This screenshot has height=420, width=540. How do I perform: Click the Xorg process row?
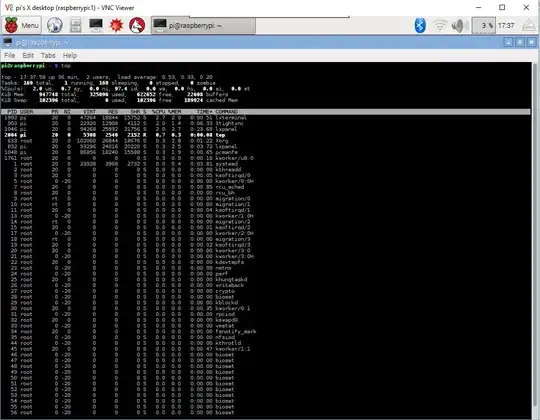[x=265, y=141]
